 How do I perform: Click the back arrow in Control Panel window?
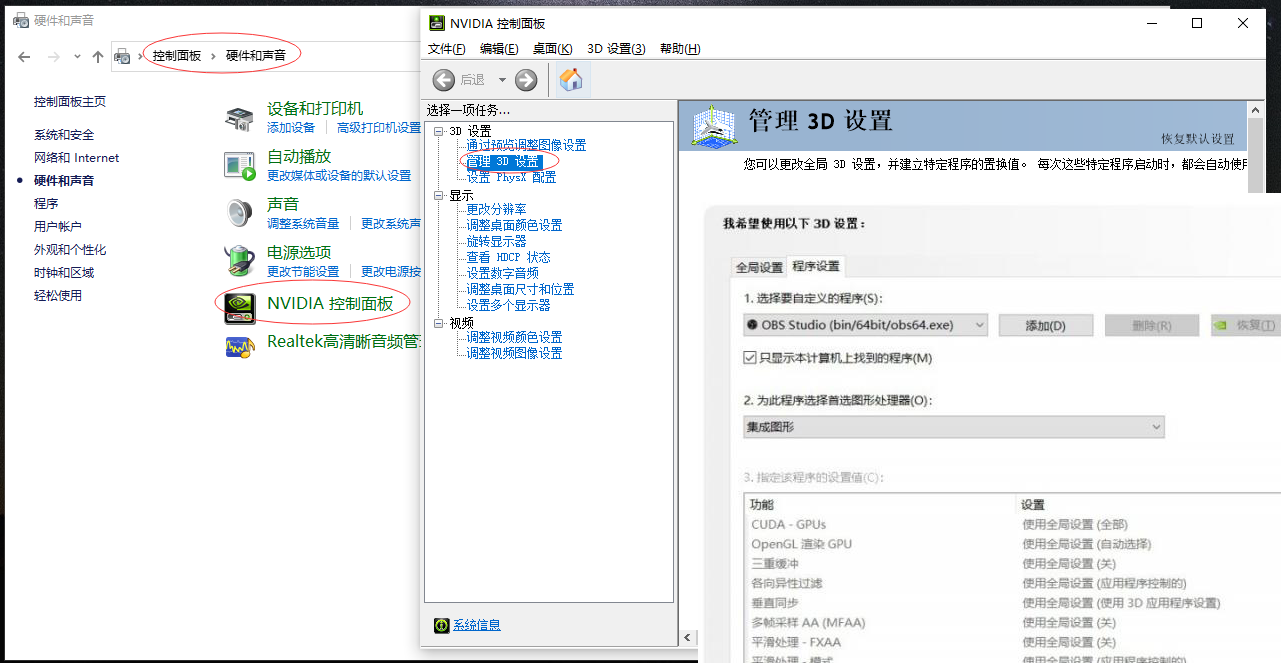coord(24,57)
